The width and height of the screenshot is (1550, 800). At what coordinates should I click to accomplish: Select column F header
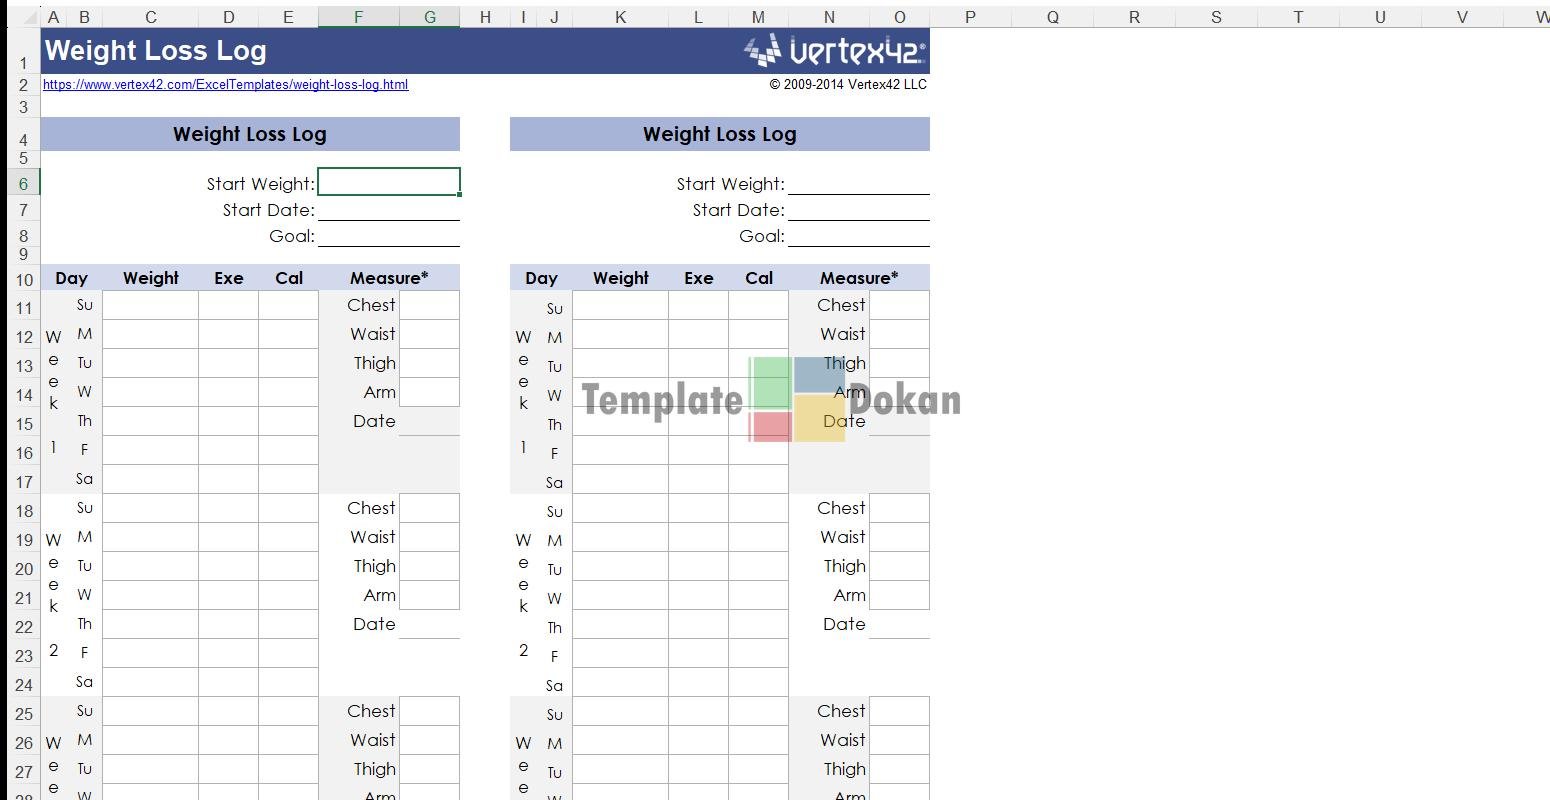click(x=358, y=17)
